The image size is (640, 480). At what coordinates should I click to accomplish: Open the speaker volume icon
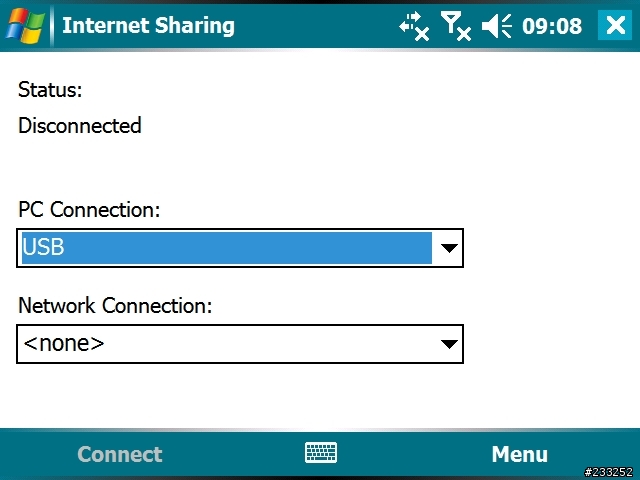(496, 26)
